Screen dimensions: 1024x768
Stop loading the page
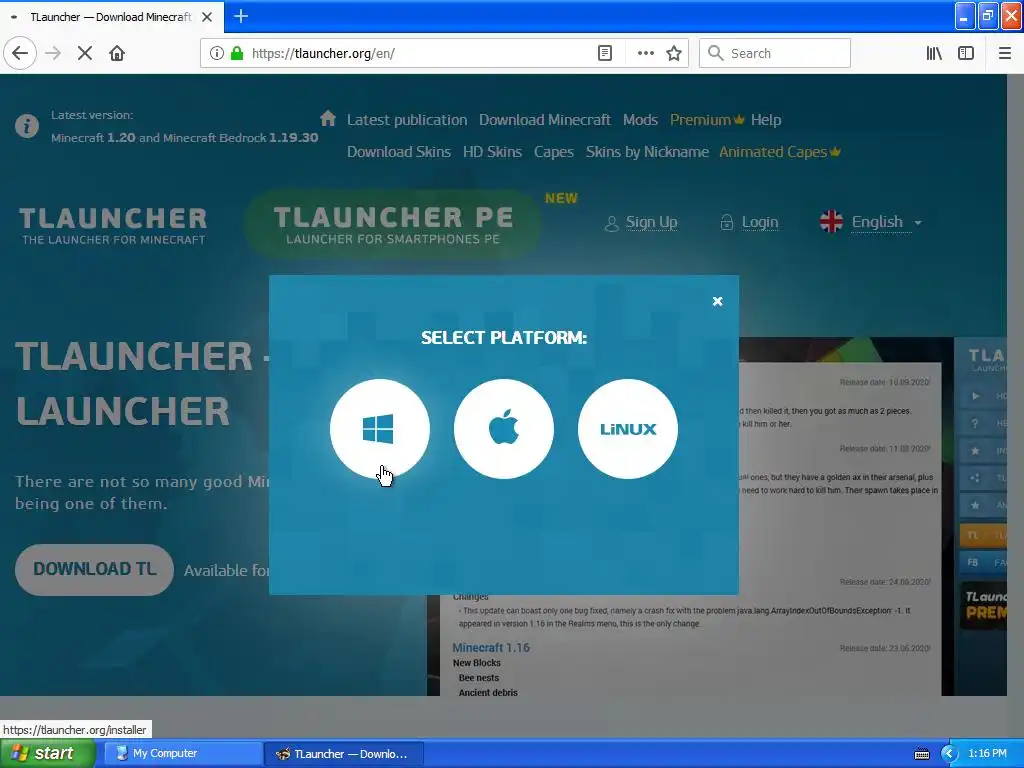(x=85, y=53)
